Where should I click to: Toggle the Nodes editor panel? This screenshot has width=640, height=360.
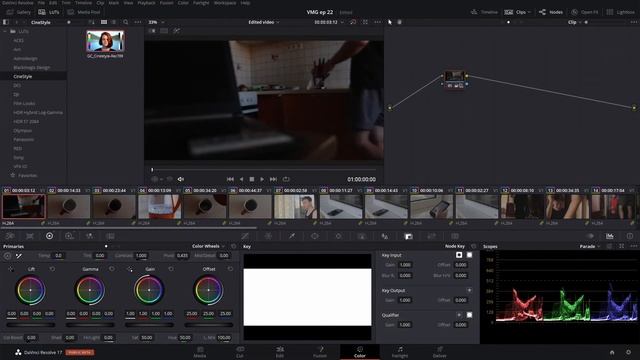click(551, 12)
